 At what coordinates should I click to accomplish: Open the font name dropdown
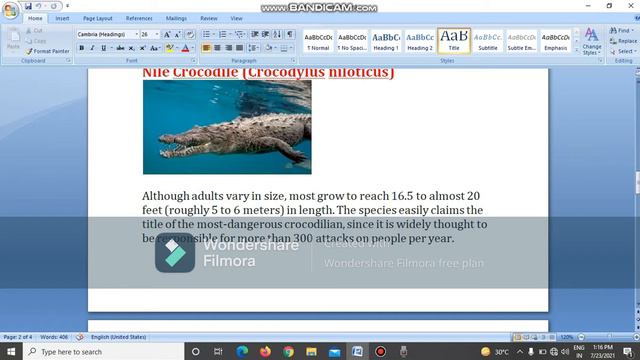(x=136, y=35)
